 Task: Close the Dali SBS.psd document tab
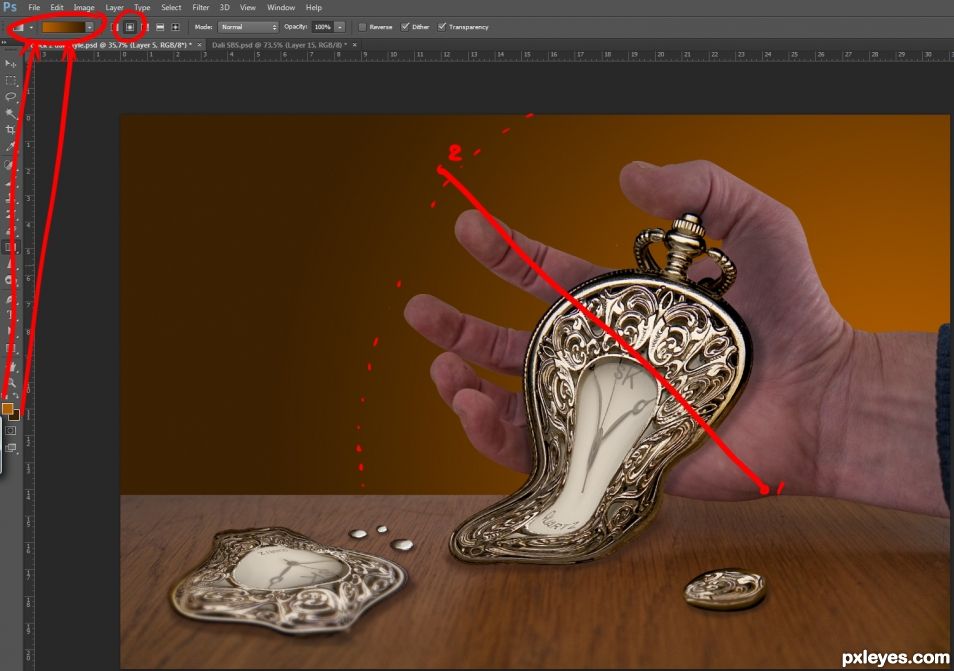(355, 45)
